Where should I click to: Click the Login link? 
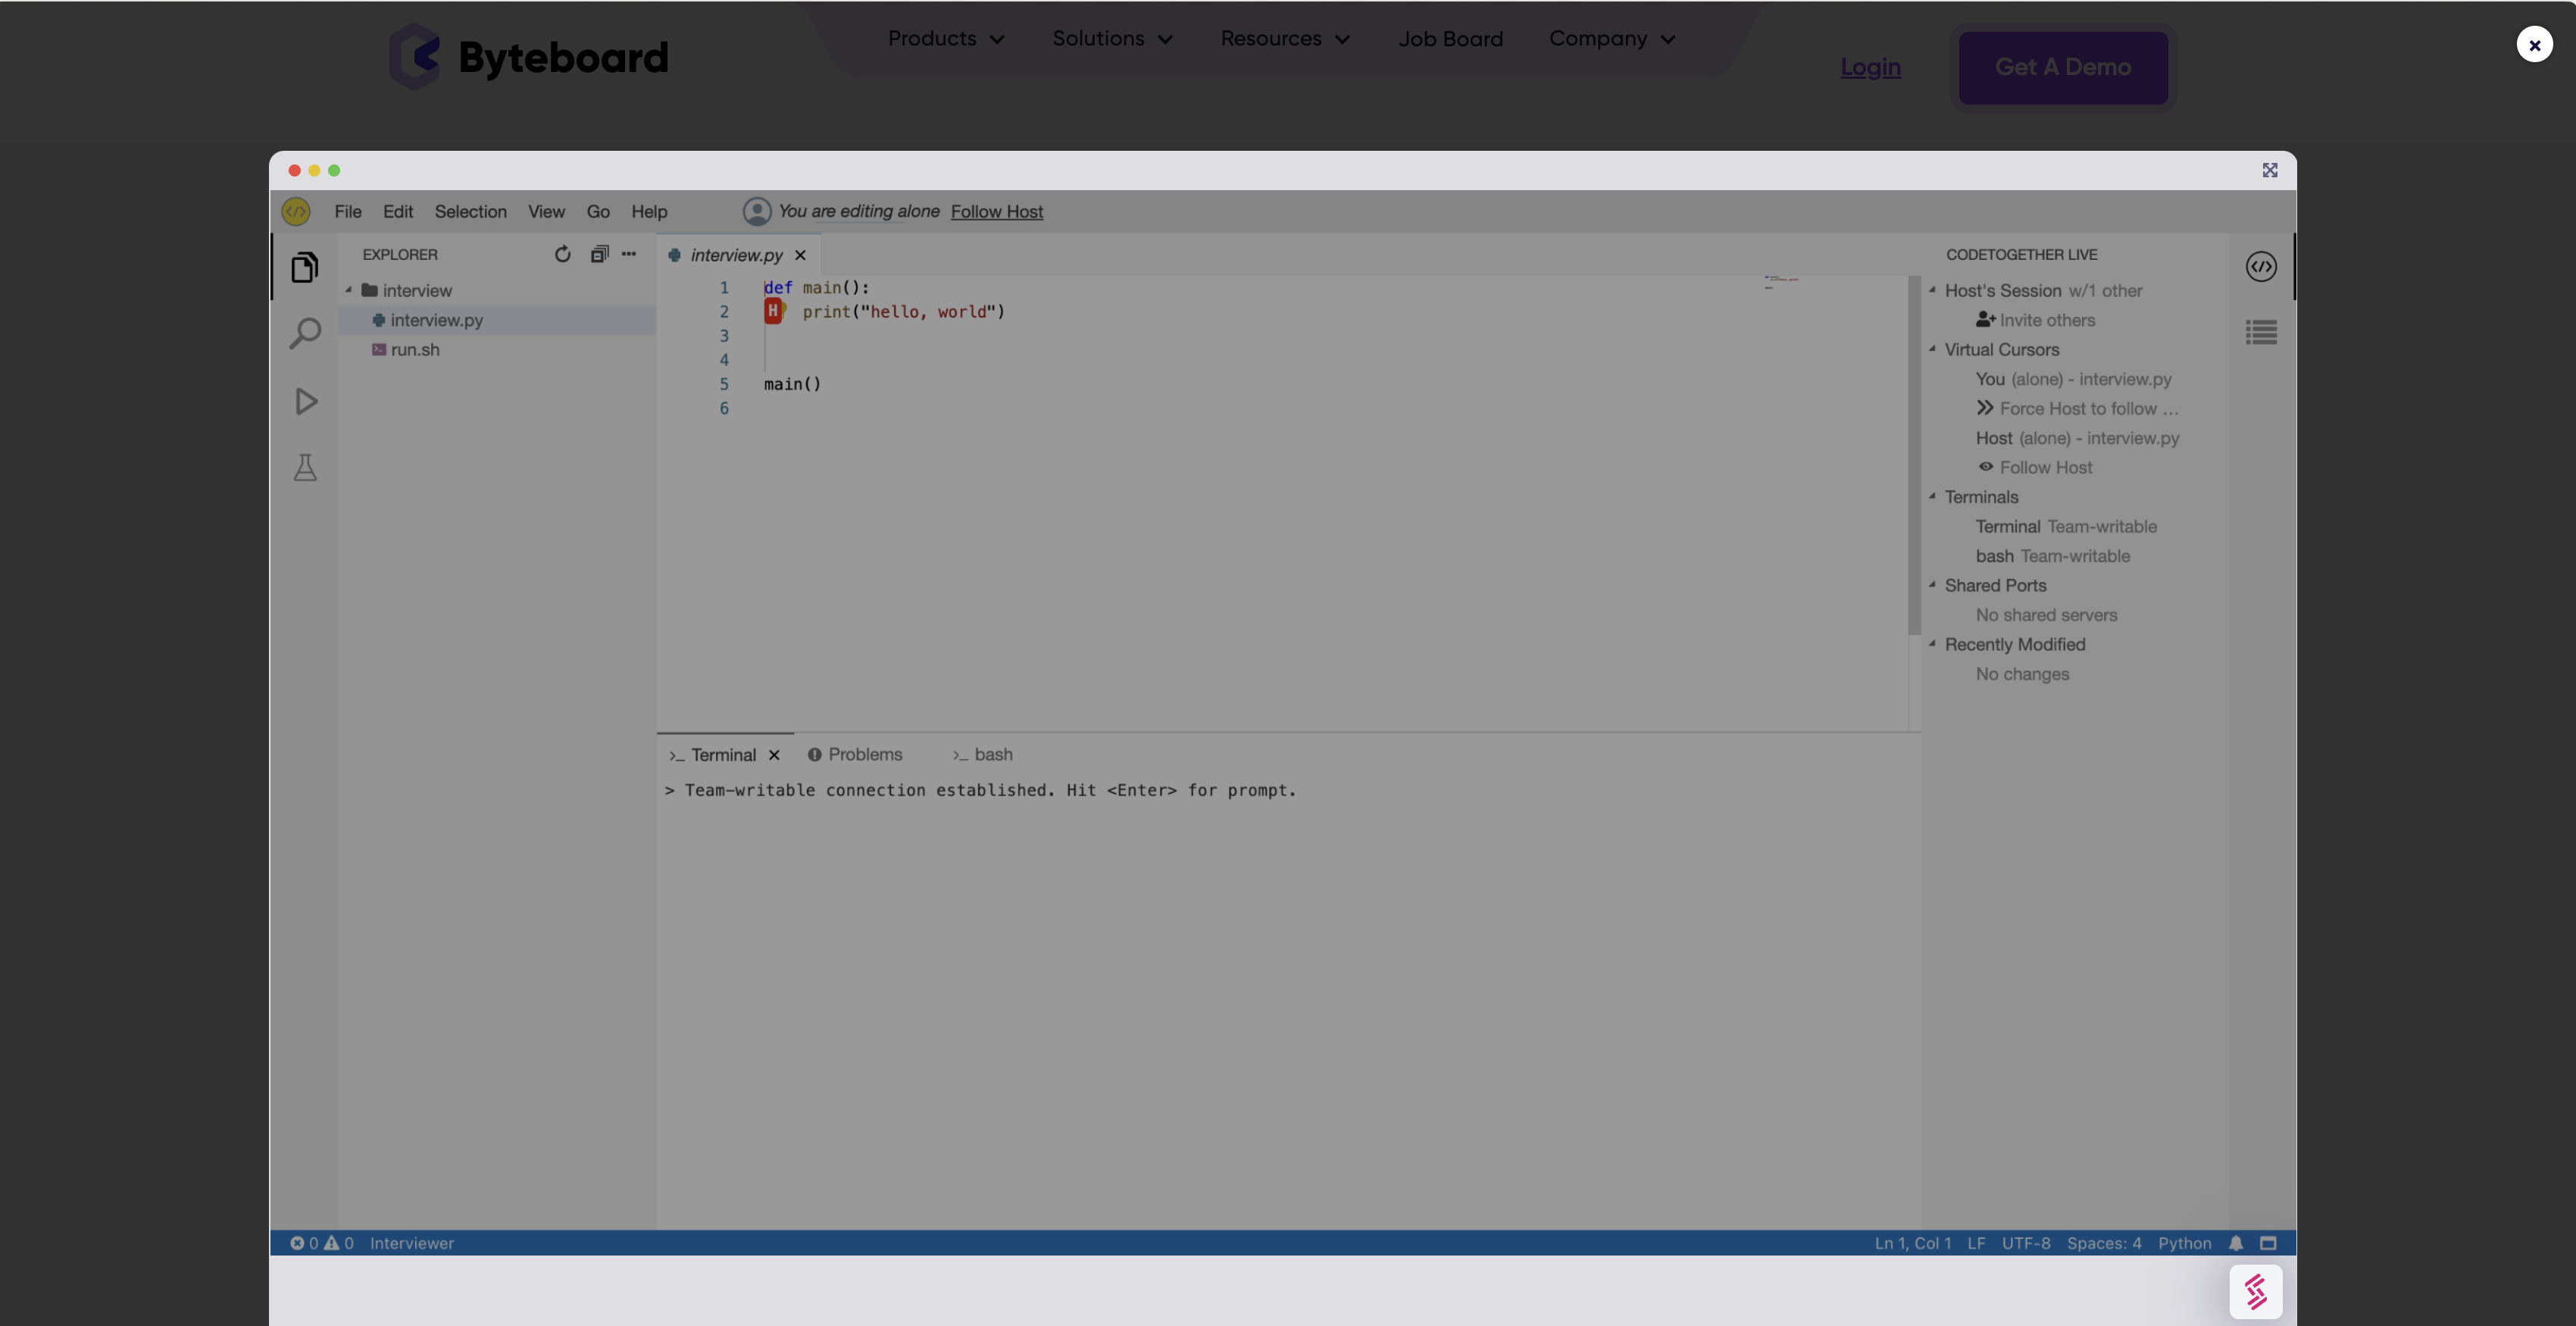1870,67
